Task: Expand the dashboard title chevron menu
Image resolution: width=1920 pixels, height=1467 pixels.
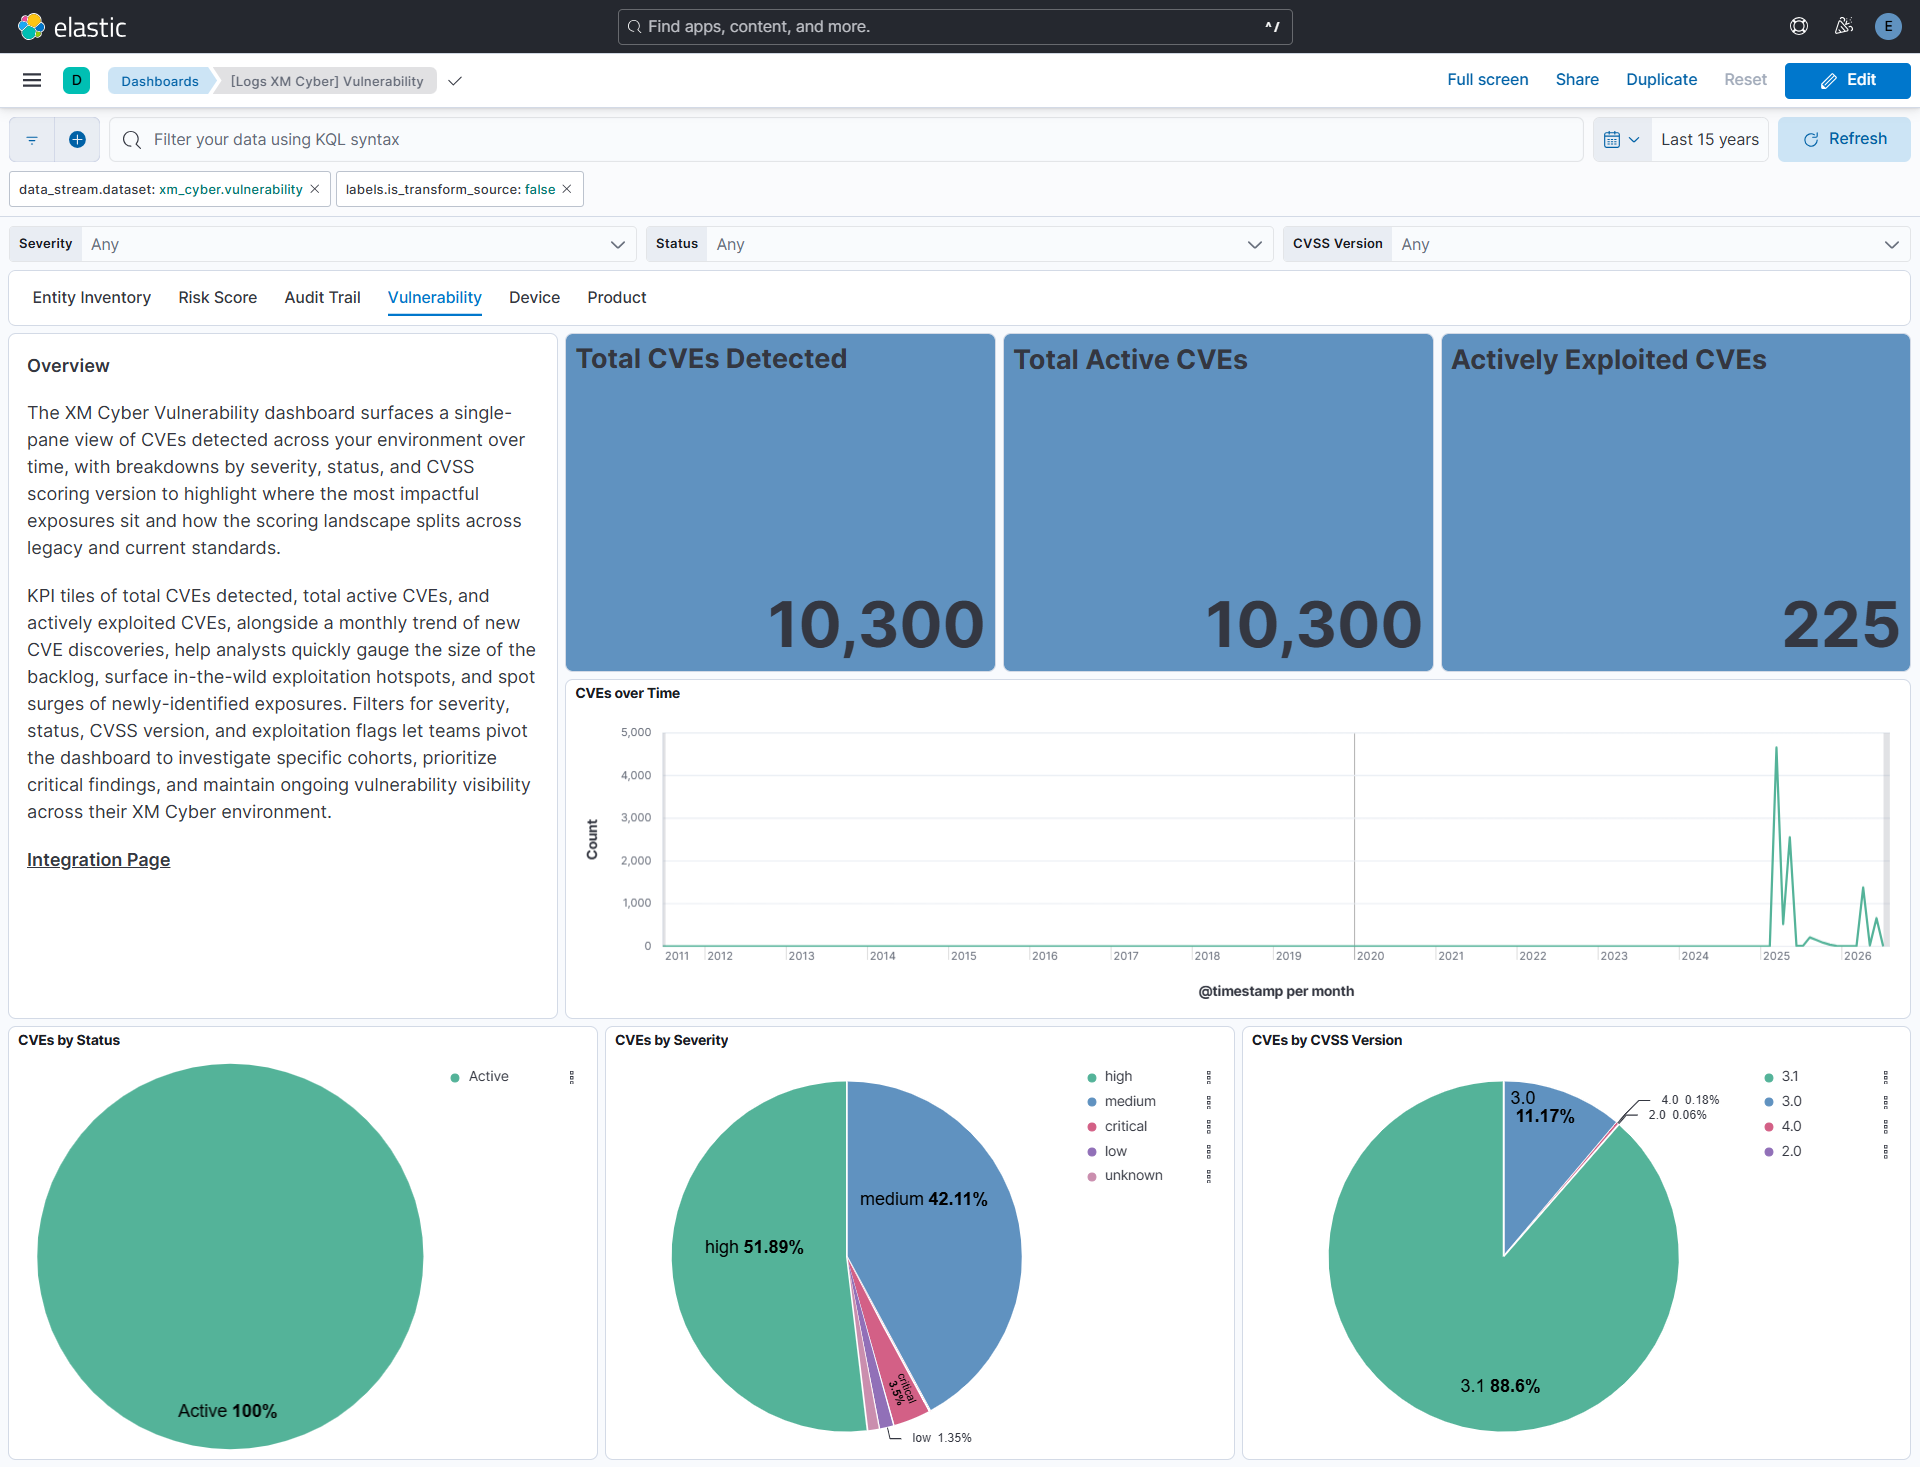Action: pos(455,81)
